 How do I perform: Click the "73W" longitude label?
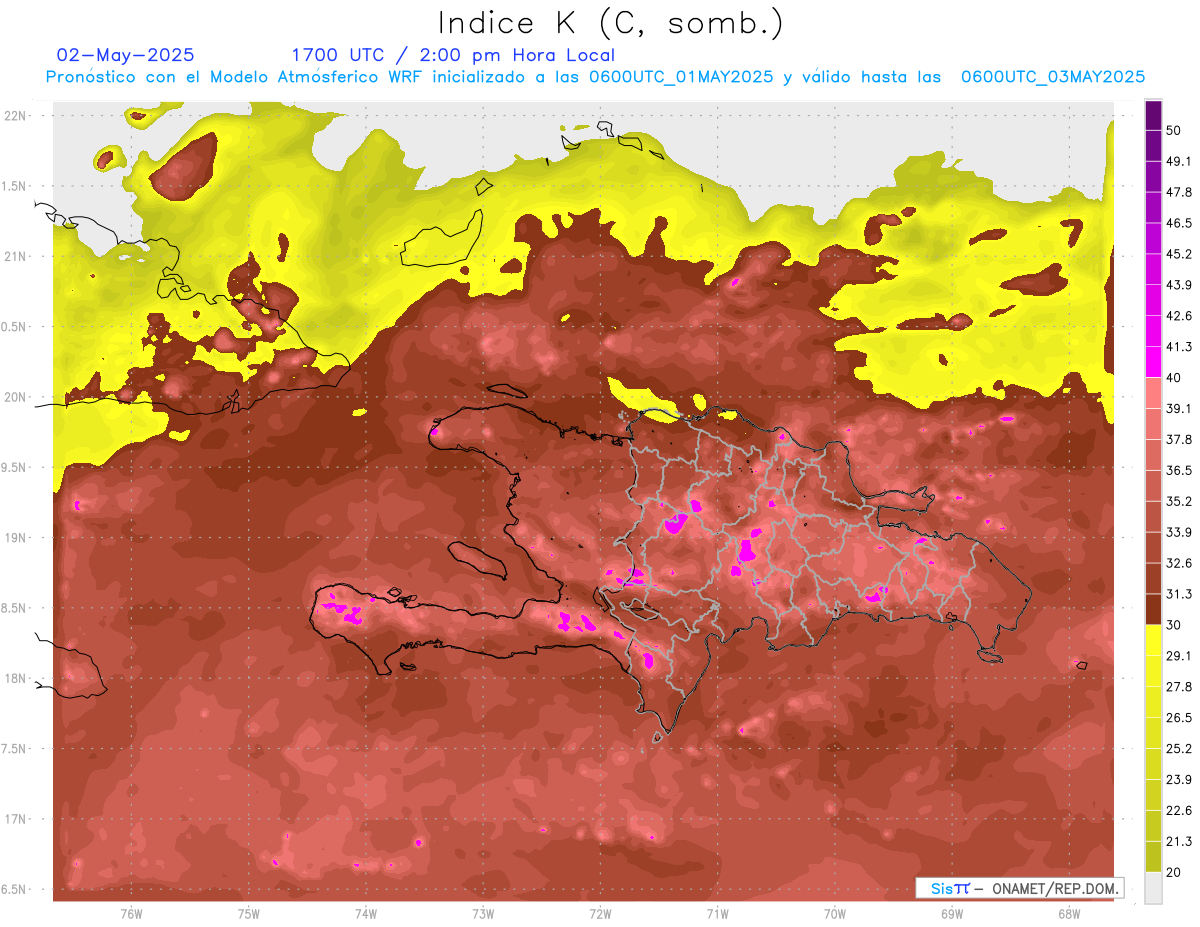tap(483, 914)
